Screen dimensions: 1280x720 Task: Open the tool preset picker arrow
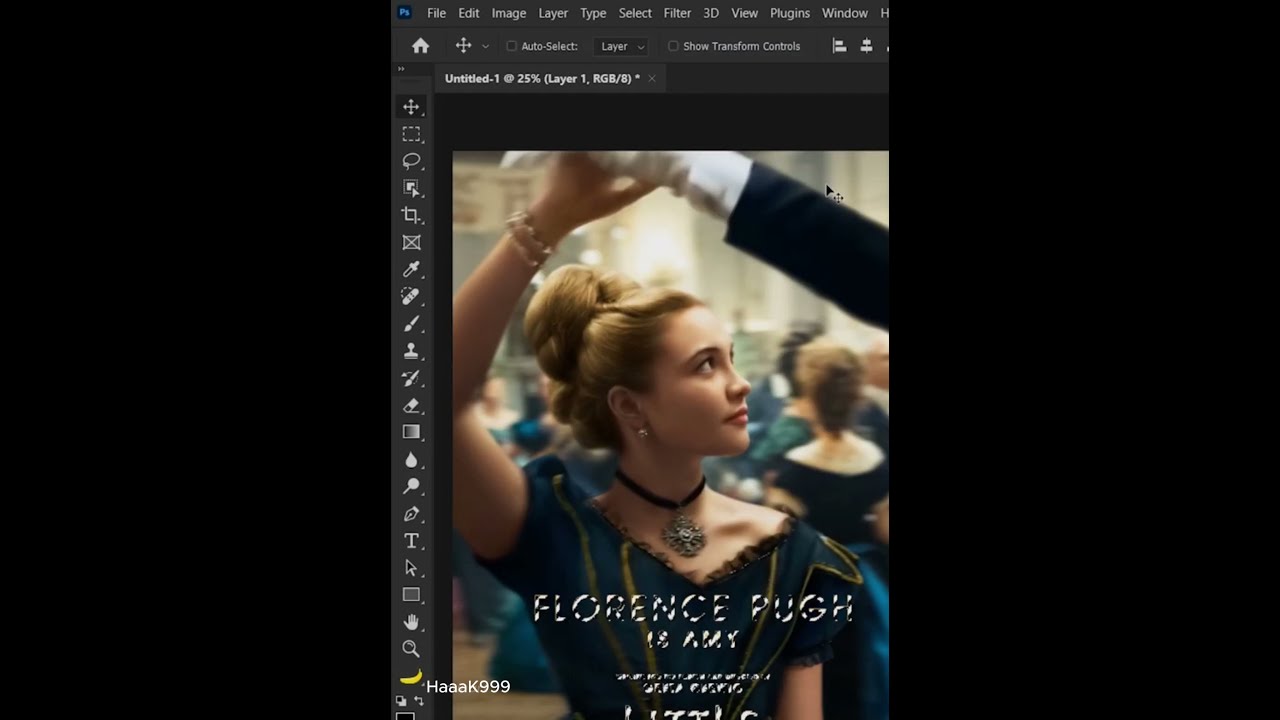tap(486, 46)
